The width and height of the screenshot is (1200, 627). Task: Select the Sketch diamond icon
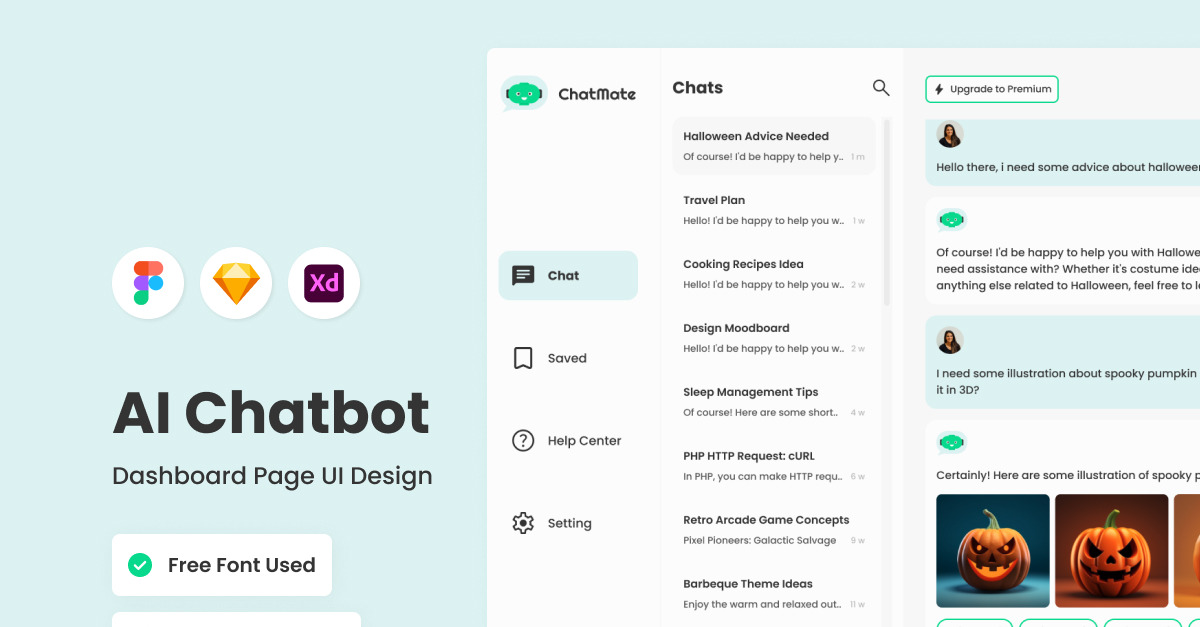236,283
